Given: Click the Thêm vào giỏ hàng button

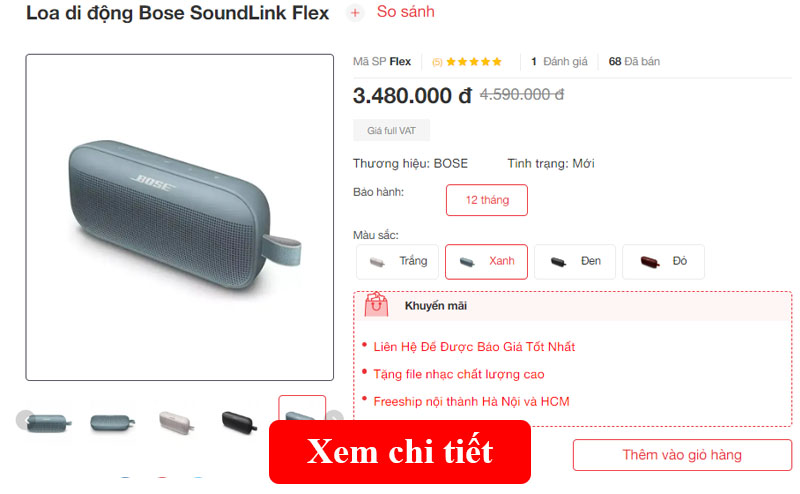Looking at the screenshot, I should click(x=682, y=455).
